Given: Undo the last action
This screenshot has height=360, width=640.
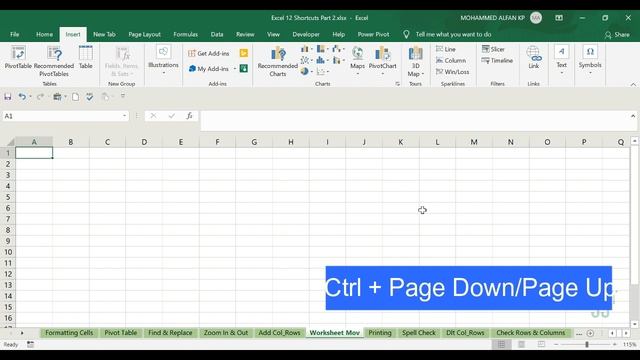Looking at the screenshot, I should click(x=22, y=97).
